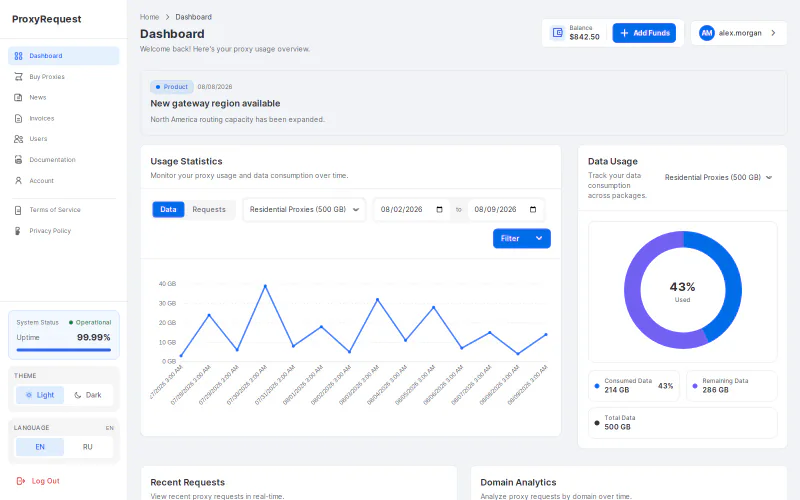Click the AM user avatar

point(707,33)
